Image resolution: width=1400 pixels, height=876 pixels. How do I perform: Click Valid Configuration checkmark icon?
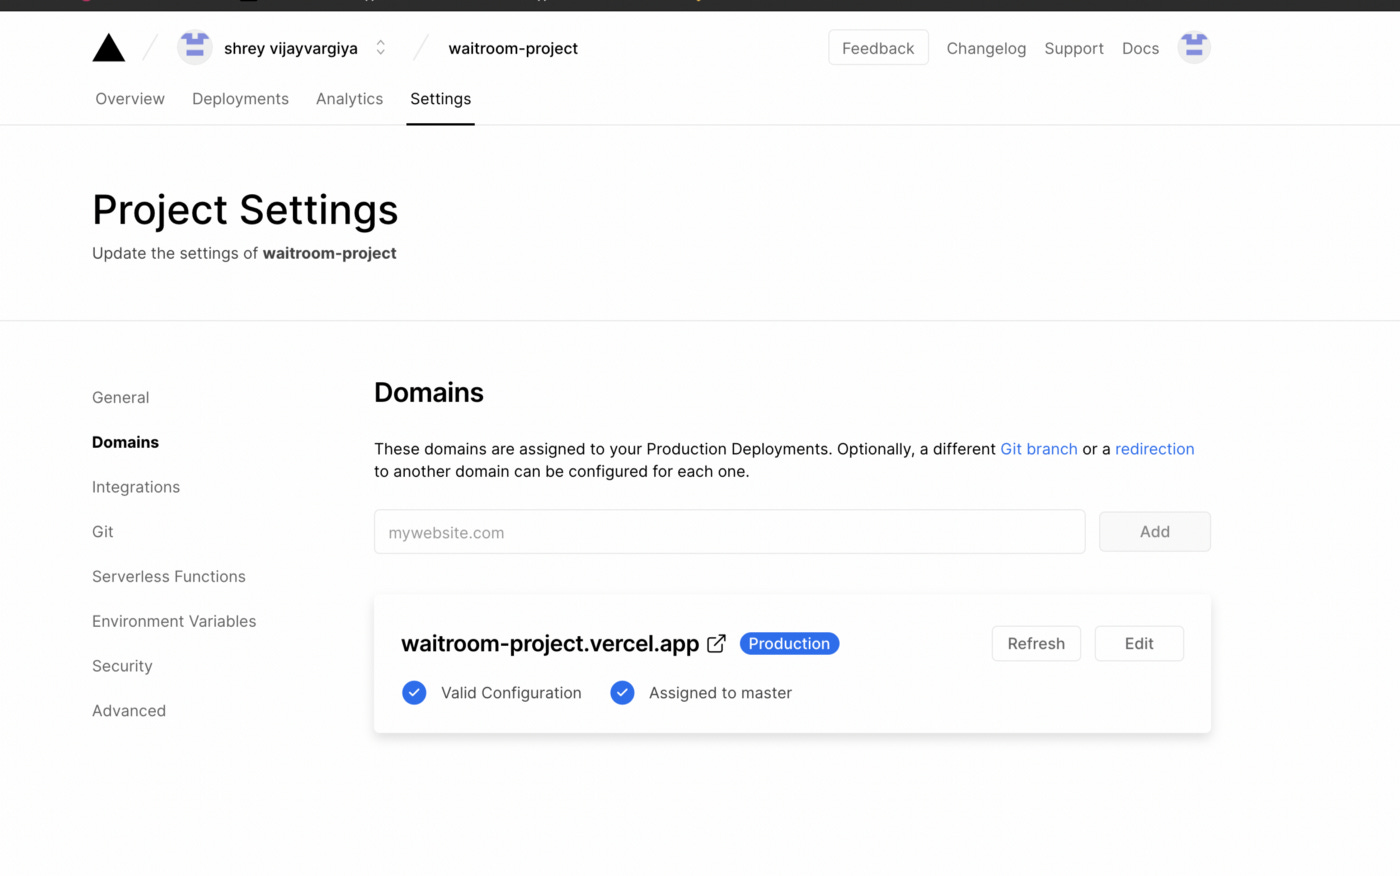(414, 692)
